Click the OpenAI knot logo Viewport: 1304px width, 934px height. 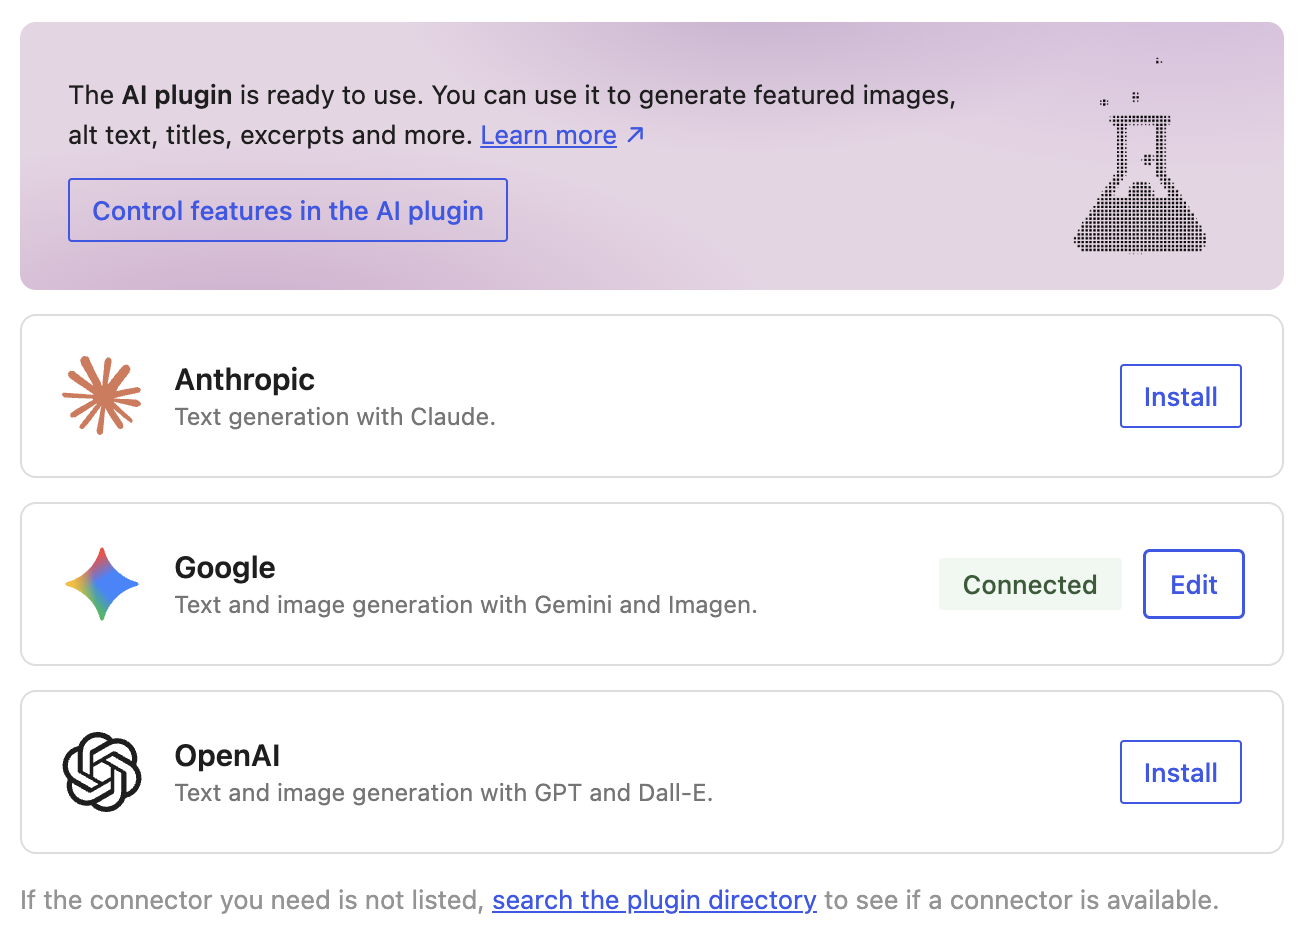102,772
